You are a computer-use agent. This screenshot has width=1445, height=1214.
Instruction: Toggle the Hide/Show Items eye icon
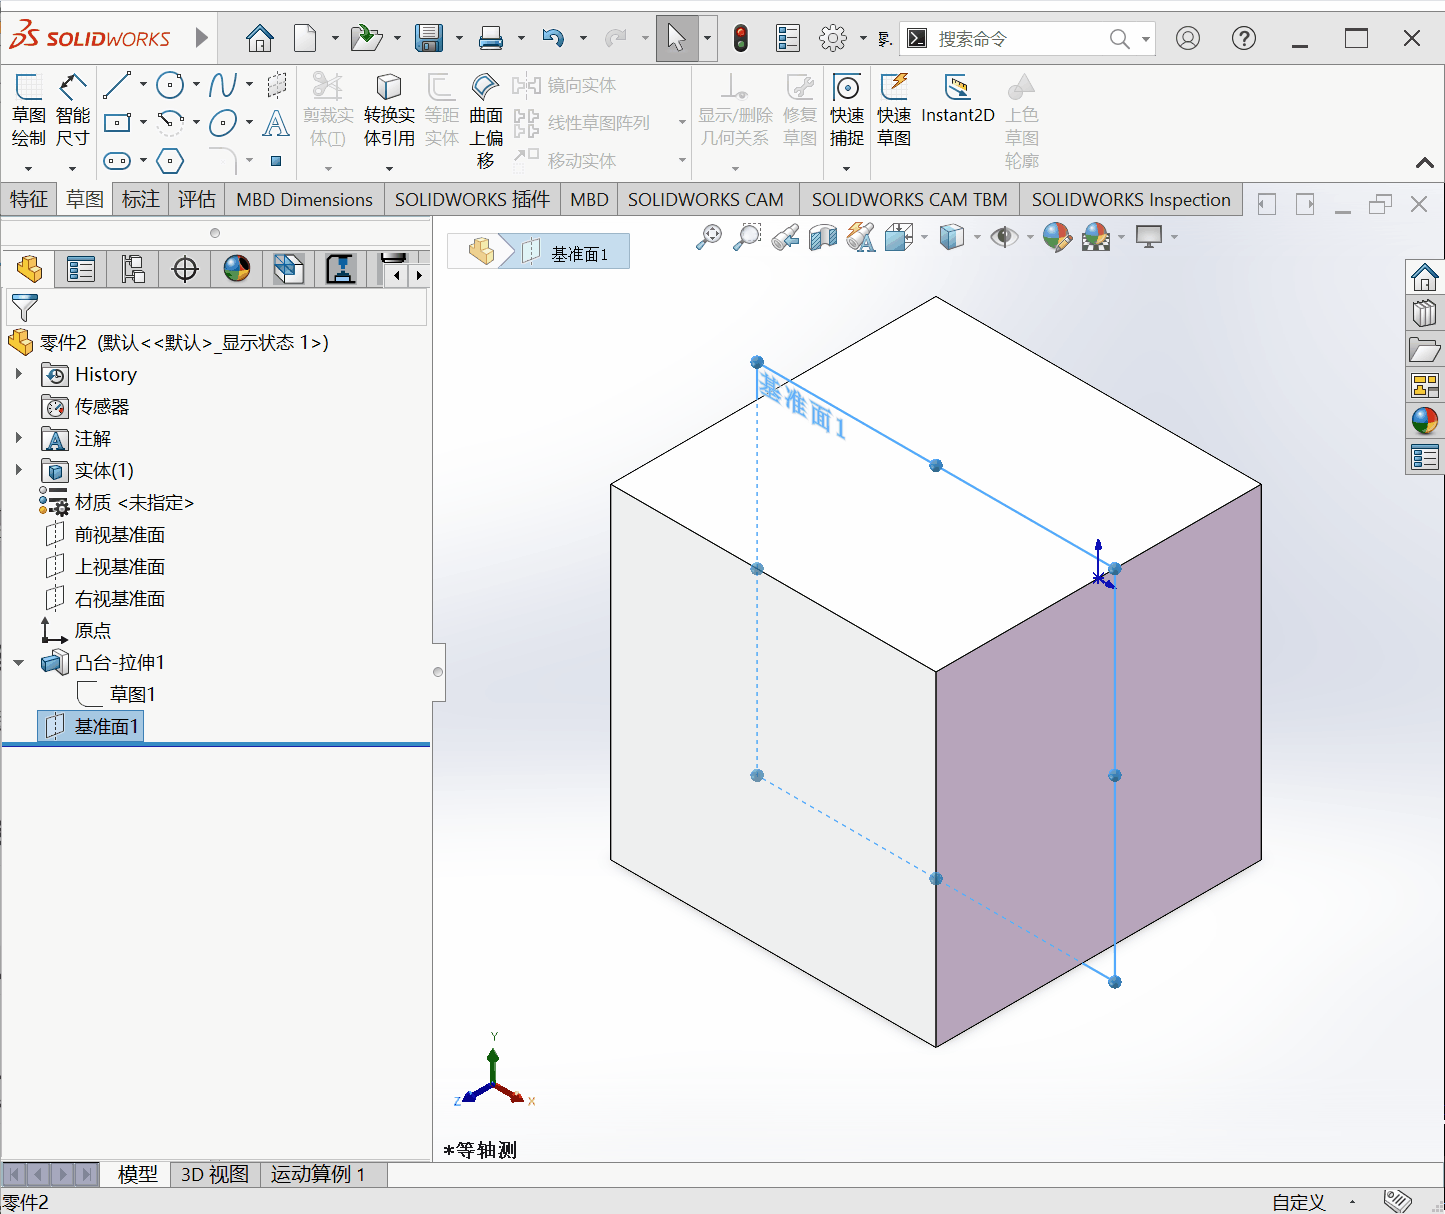click(x=1003, y=237)
